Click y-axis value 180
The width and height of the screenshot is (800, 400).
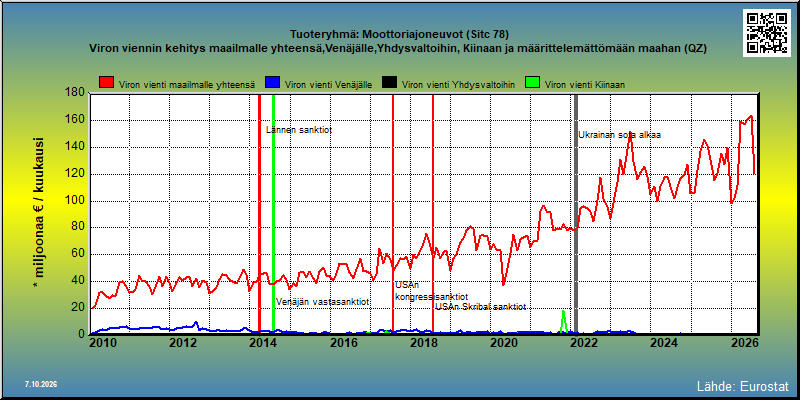click(76, 93)
